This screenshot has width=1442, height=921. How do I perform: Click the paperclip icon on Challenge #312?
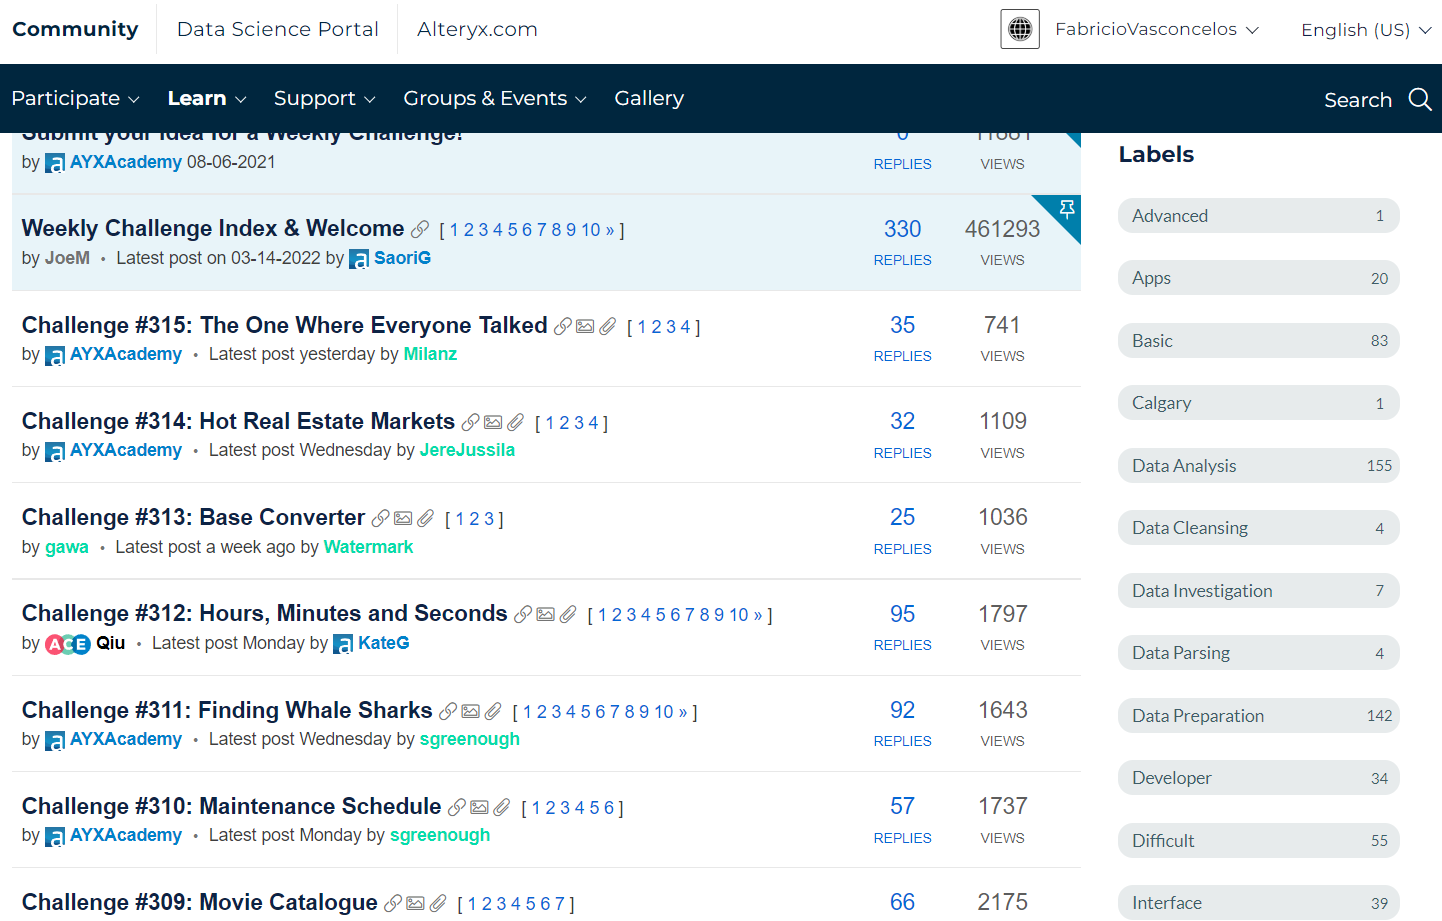568,614
